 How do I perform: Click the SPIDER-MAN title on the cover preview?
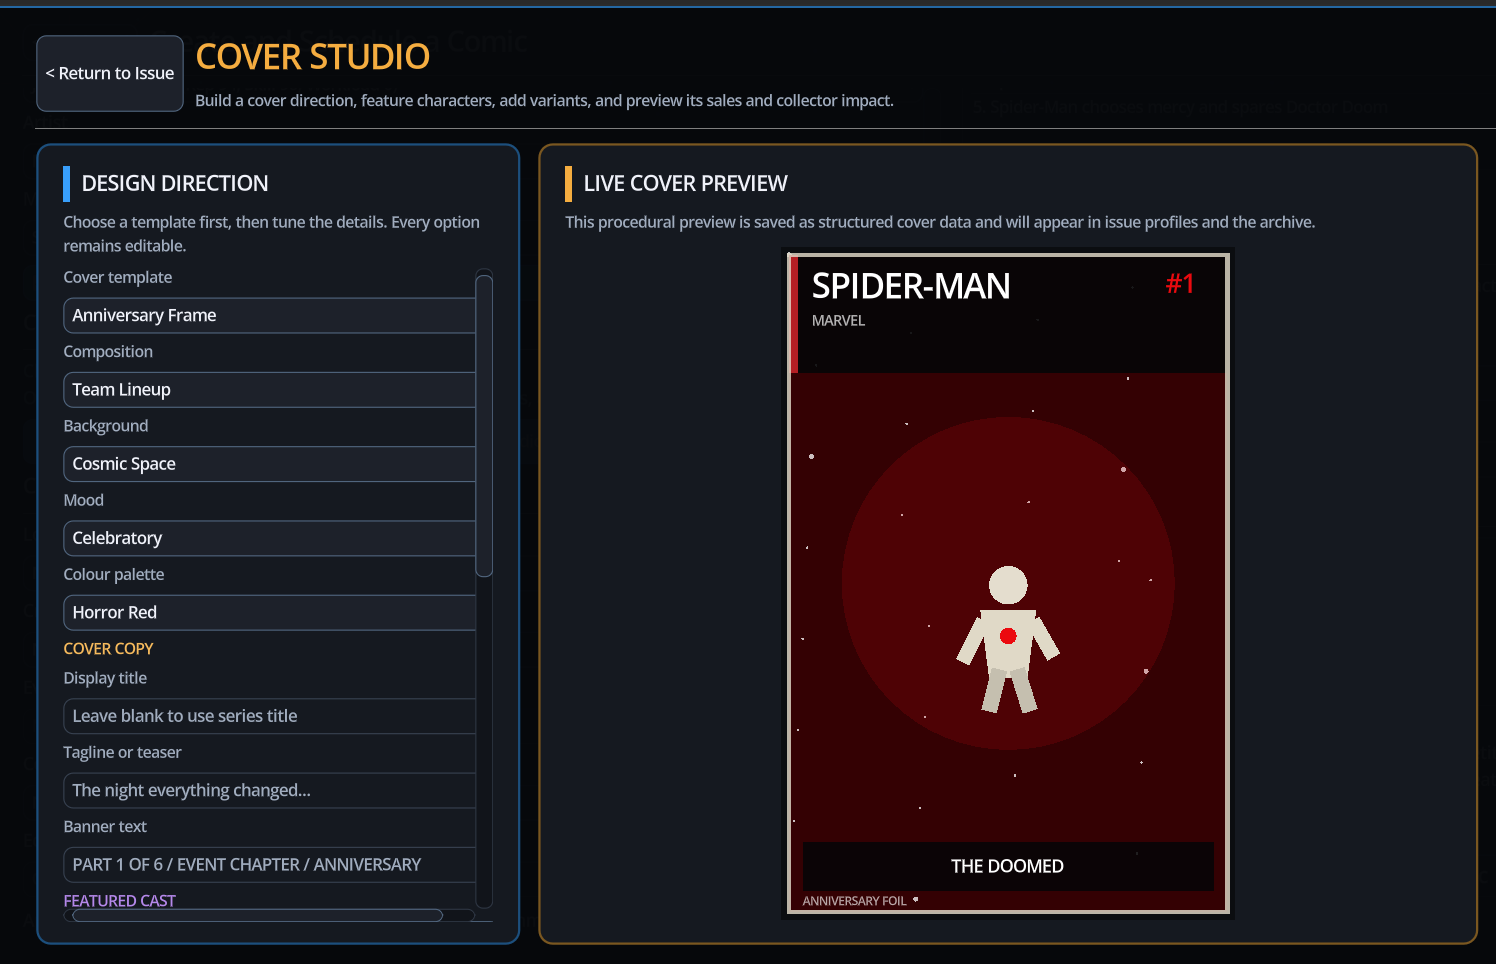point(911,286)
